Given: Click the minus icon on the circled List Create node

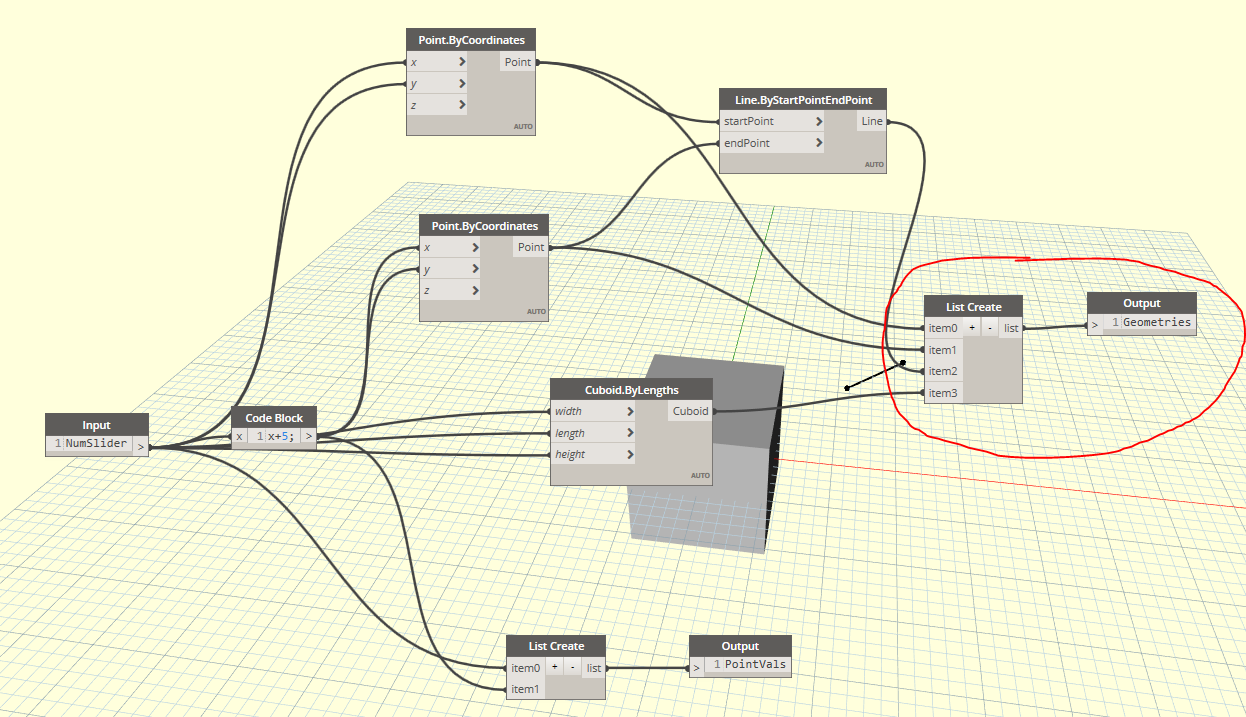Looking at the screenshot, I should [x=990, y=327].
